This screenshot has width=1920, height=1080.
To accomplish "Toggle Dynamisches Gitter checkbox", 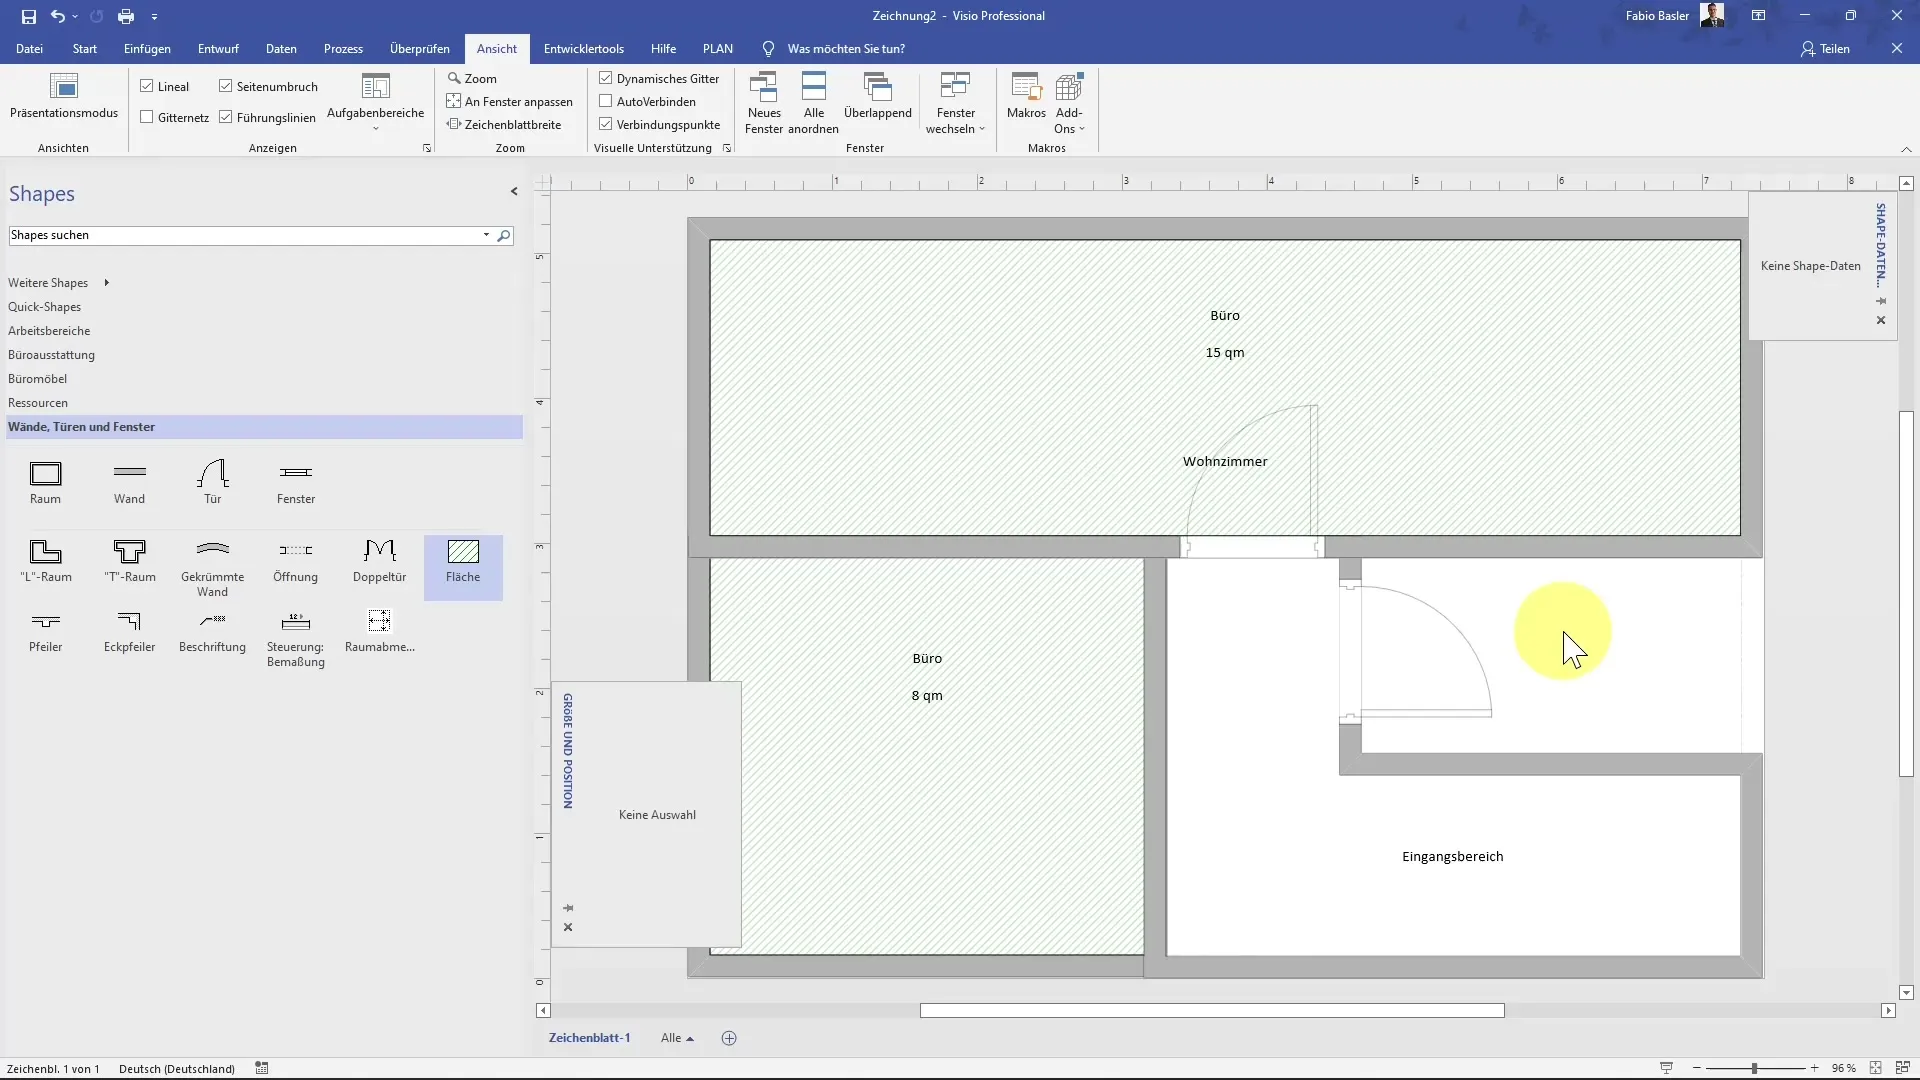I will [606, 78].
